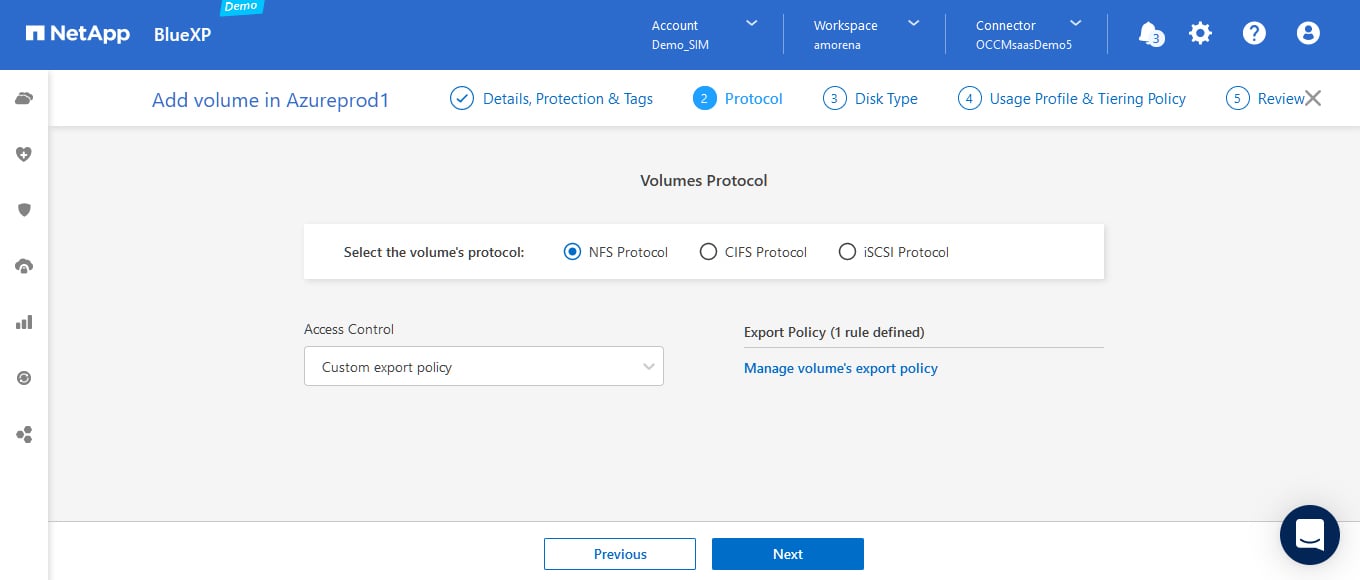The image size is (1360, 580).
Task: Click the cloud storage sidebar icon
Action: click(x=24, y=98)
